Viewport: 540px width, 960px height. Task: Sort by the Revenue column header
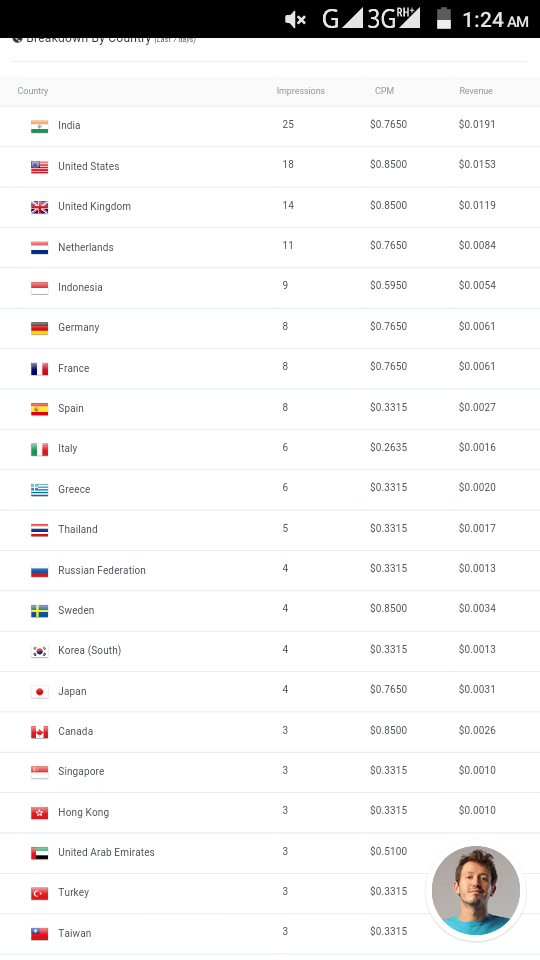point(476,91)
